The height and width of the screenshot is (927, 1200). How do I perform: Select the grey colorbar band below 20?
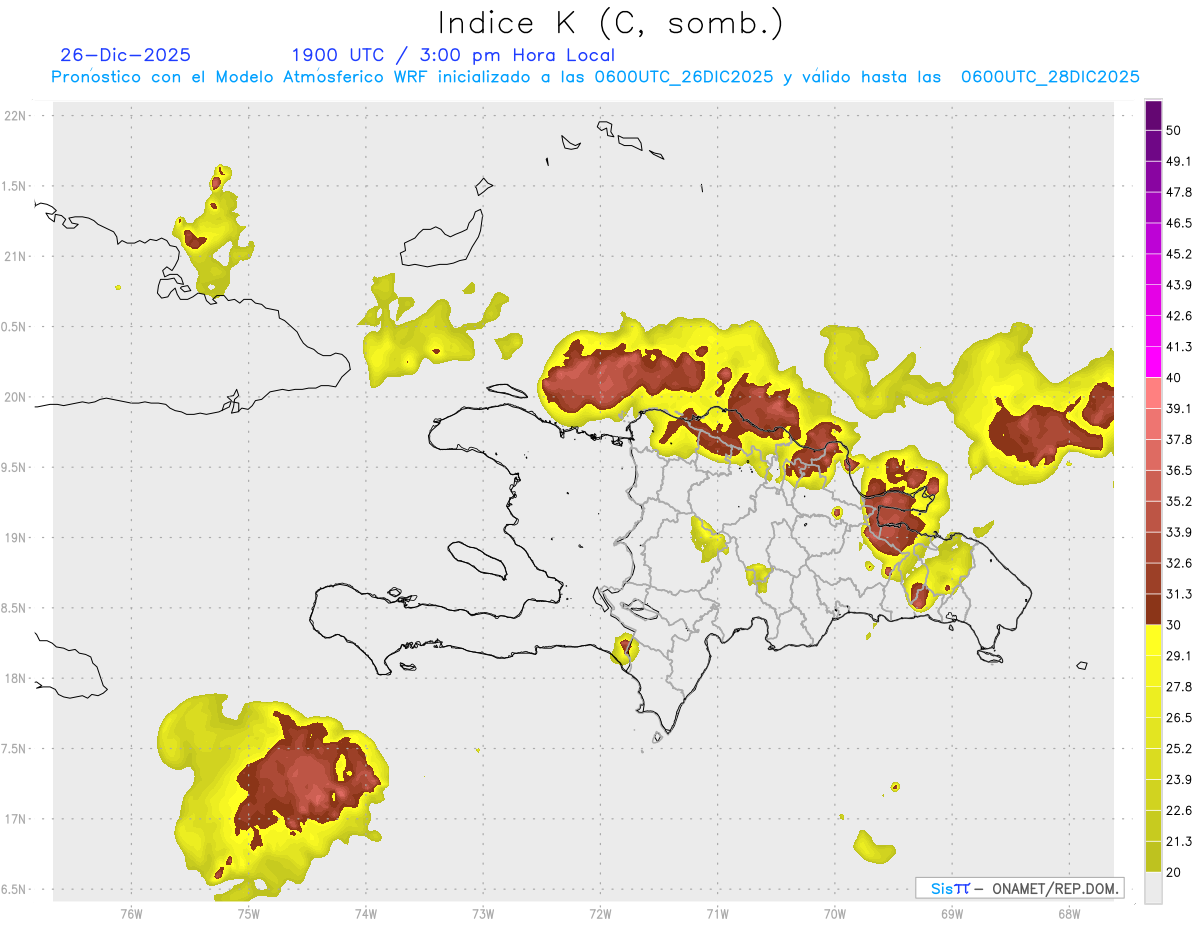click(1153, 887)
